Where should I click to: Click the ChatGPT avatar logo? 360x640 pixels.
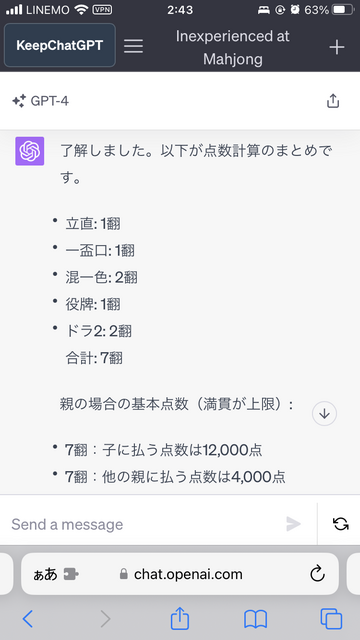tap(29, 151)
